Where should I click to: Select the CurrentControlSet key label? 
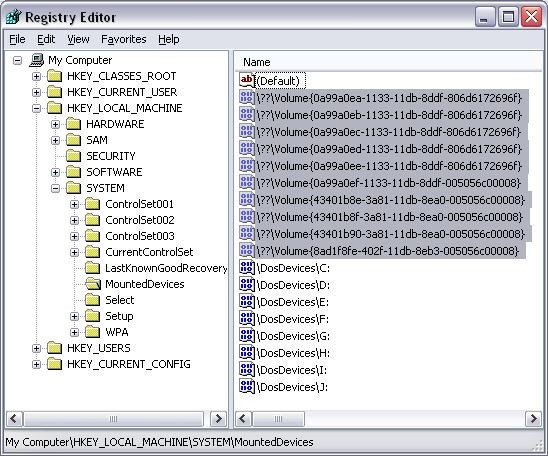(149, 252)
